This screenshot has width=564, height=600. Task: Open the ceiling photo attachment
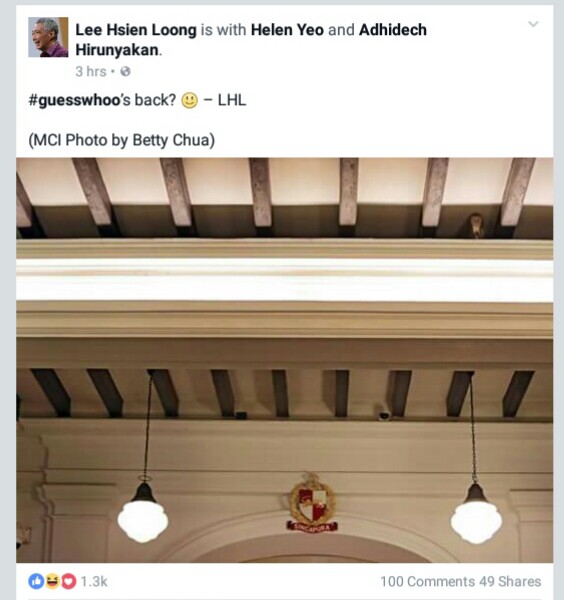pyautogui.click(x=284, y=360)
